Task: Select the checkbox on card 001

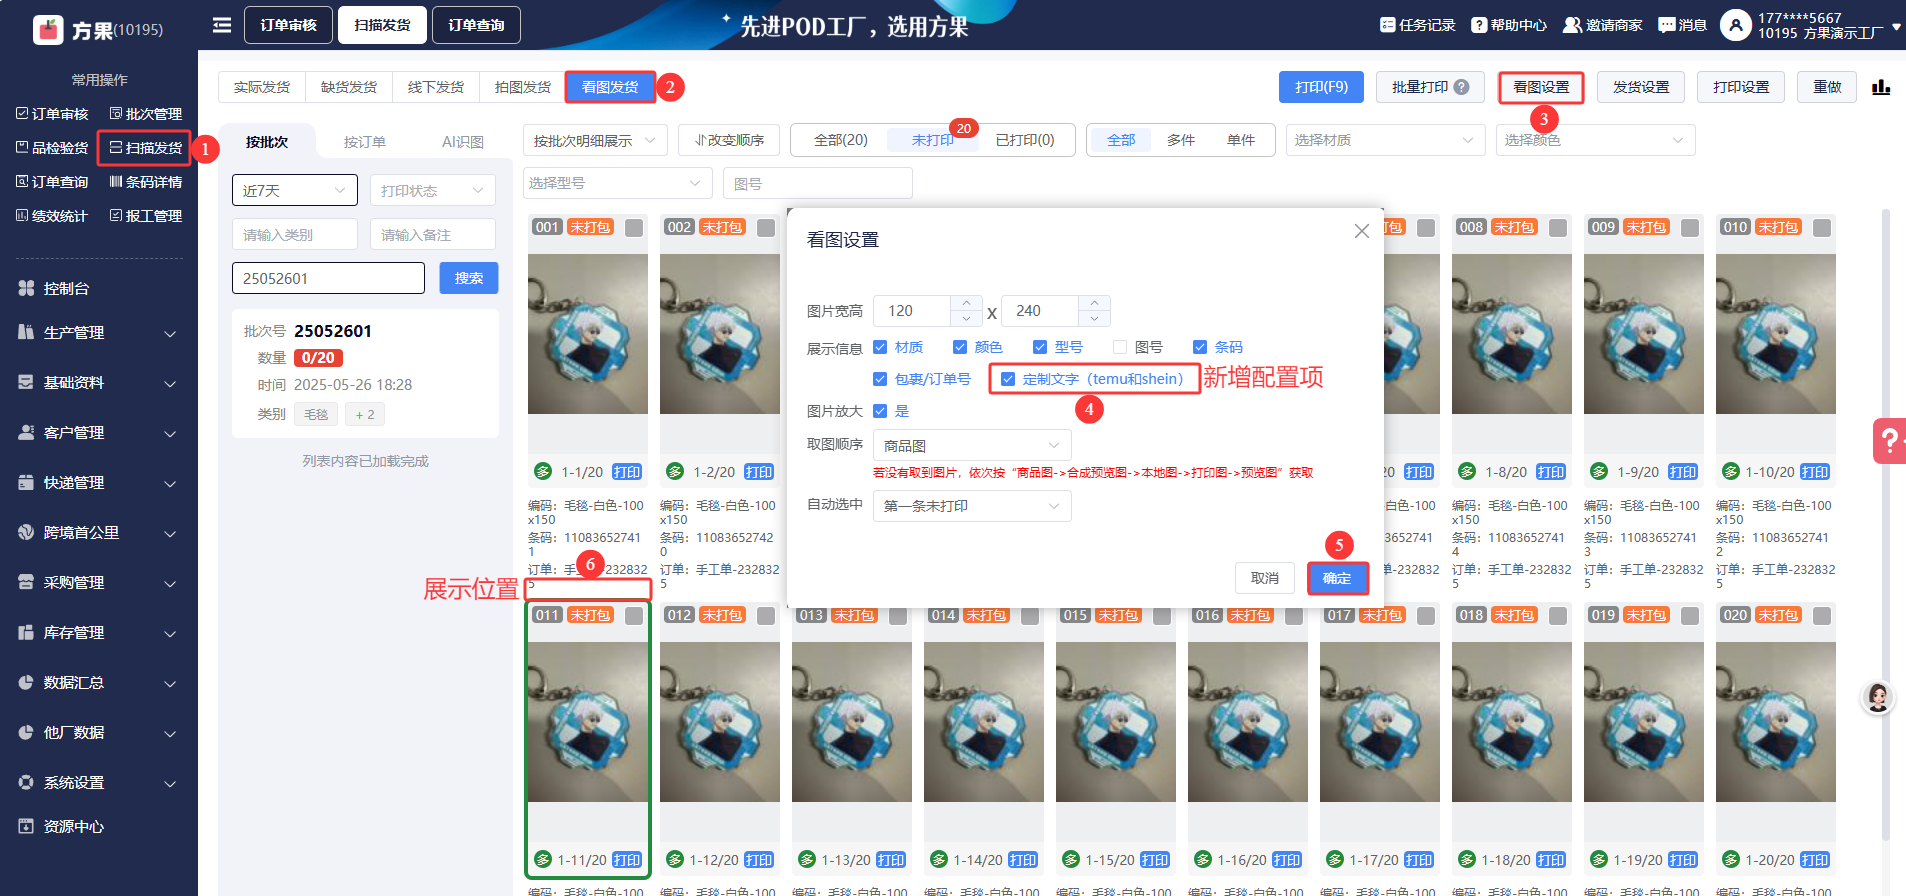Action: click(634, 228)
